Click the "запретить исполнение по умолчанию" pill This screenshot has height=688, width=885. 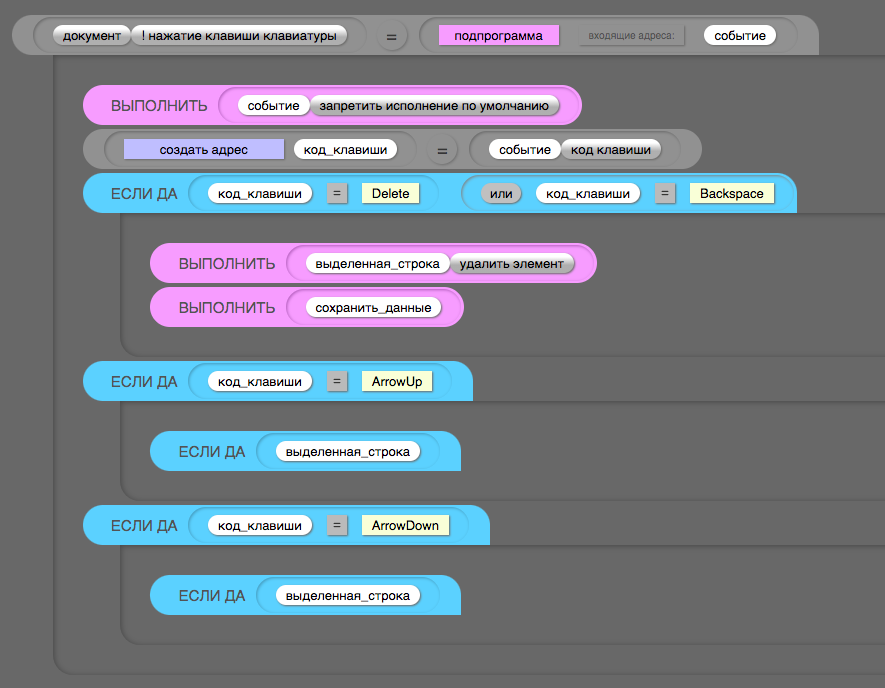(434, 106)
